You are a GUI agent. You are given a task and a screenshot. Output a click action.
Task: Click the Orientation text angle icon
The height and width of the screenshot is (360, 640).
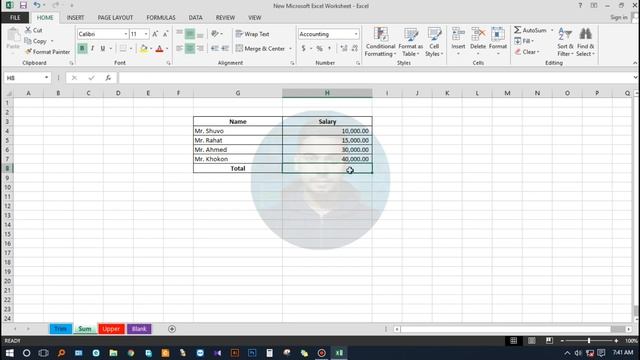[x=215, y=34]
